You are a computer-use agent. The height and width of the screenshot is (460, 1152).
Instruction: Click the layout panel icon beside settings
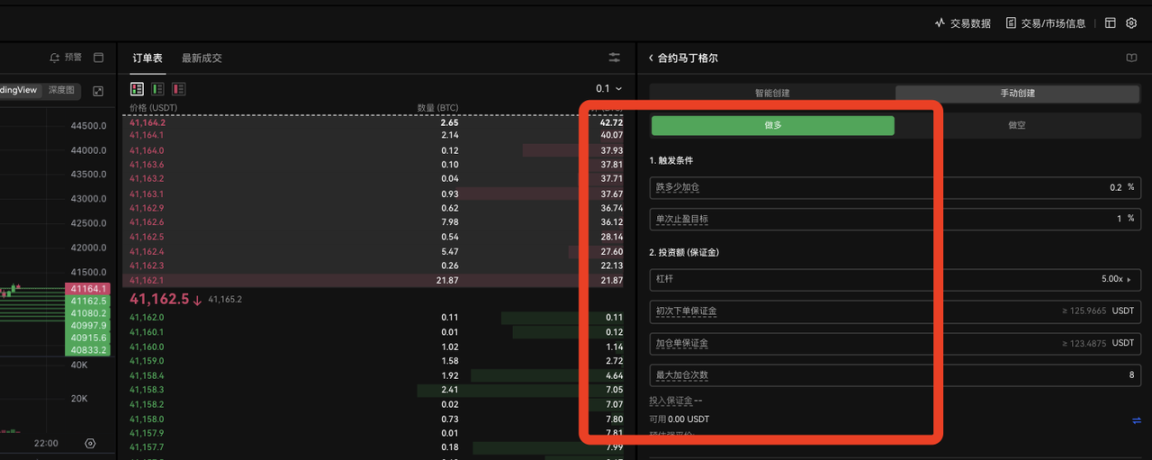coord(1110,23)
